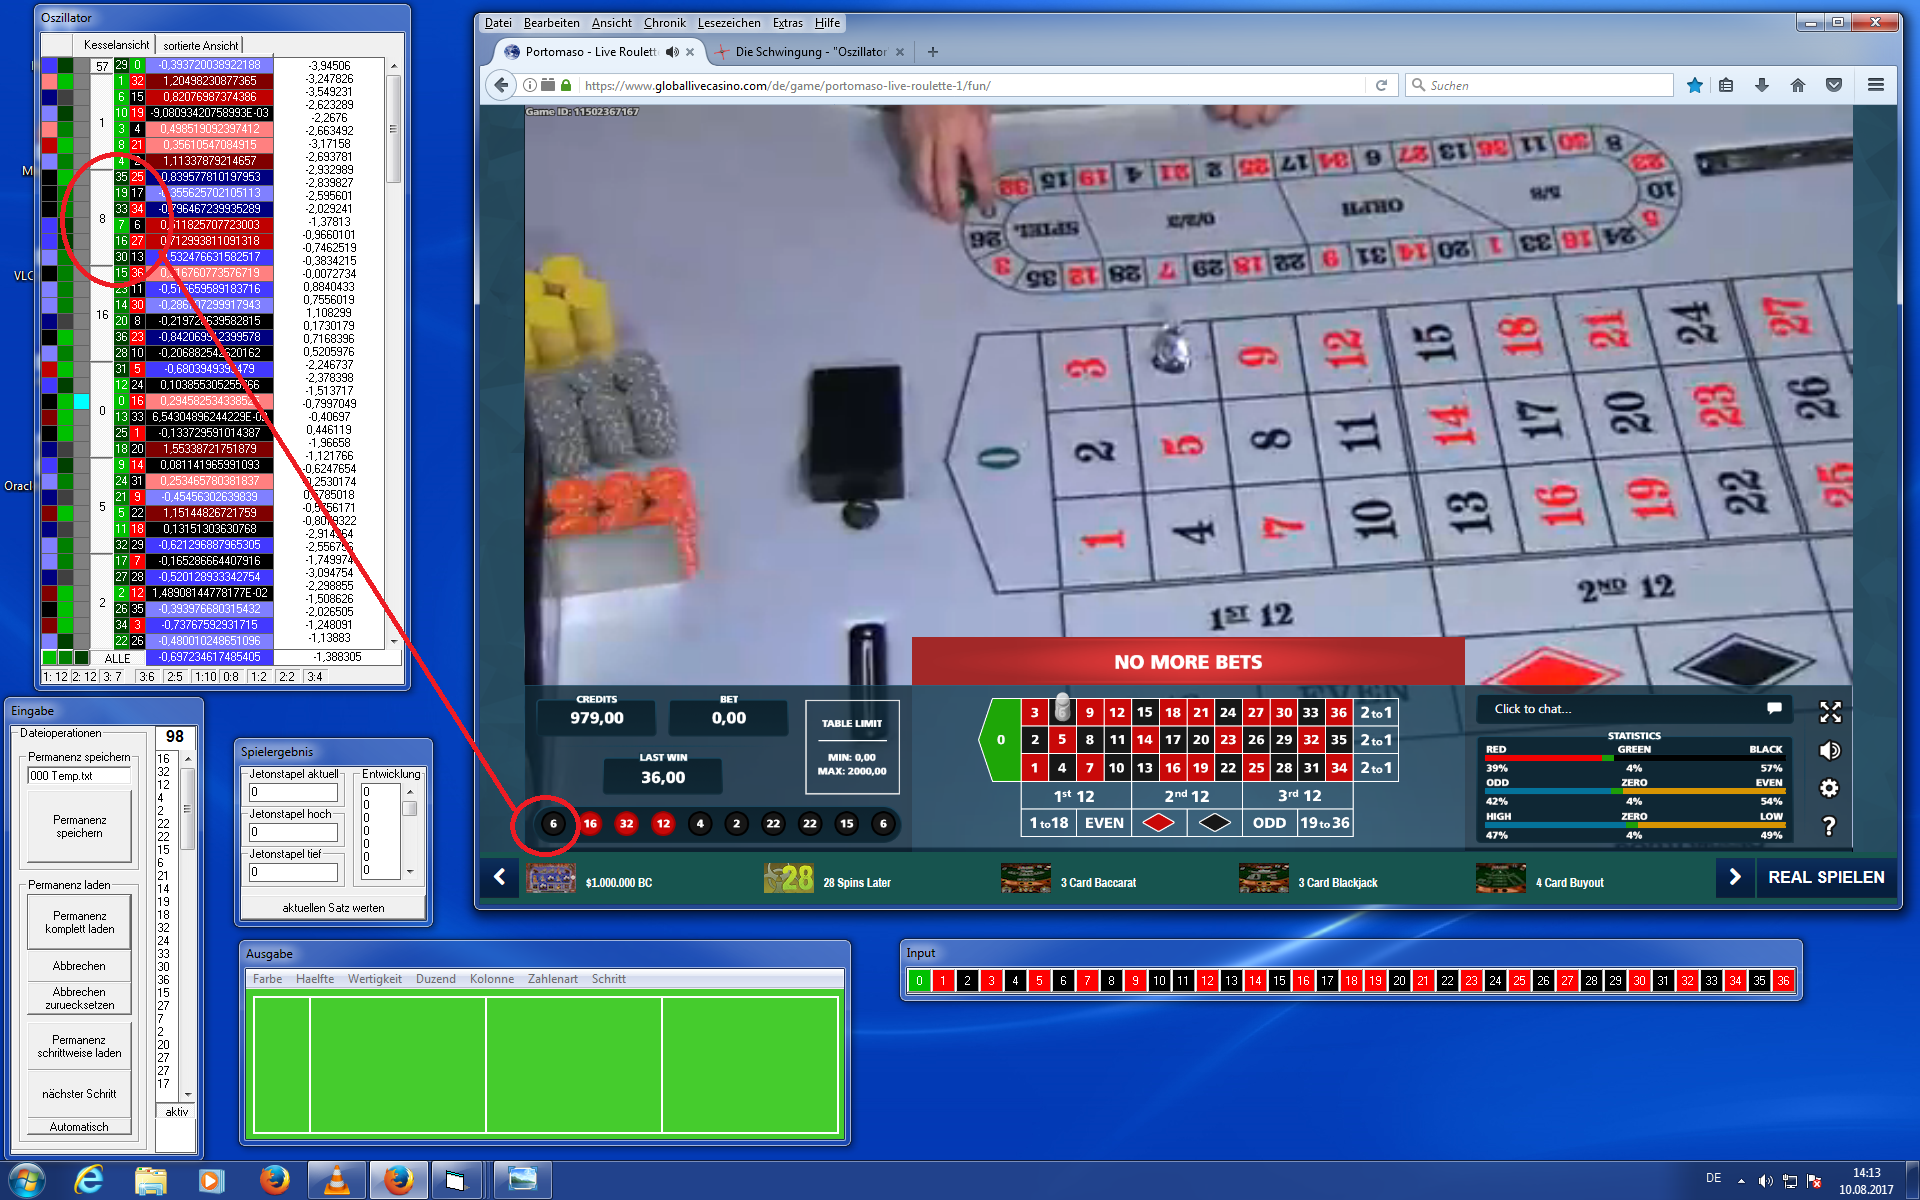Screen dimensions: 1920x1200
Task: Show next games with right arrow
Action: 1735,877
